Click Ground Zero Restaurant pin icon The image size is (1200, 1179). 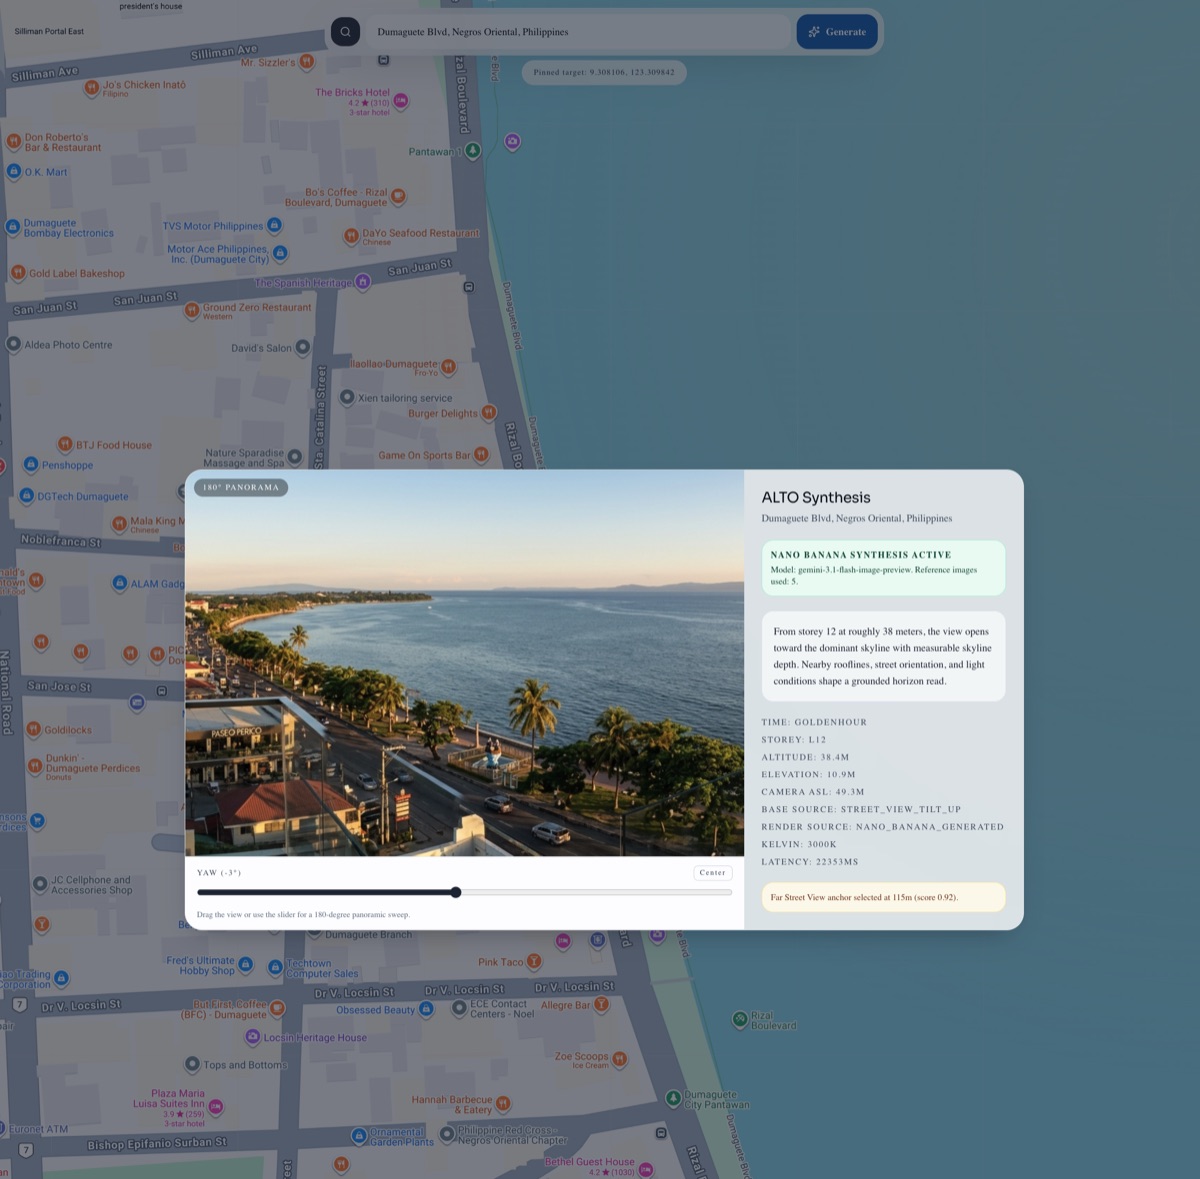pos(192,311)
